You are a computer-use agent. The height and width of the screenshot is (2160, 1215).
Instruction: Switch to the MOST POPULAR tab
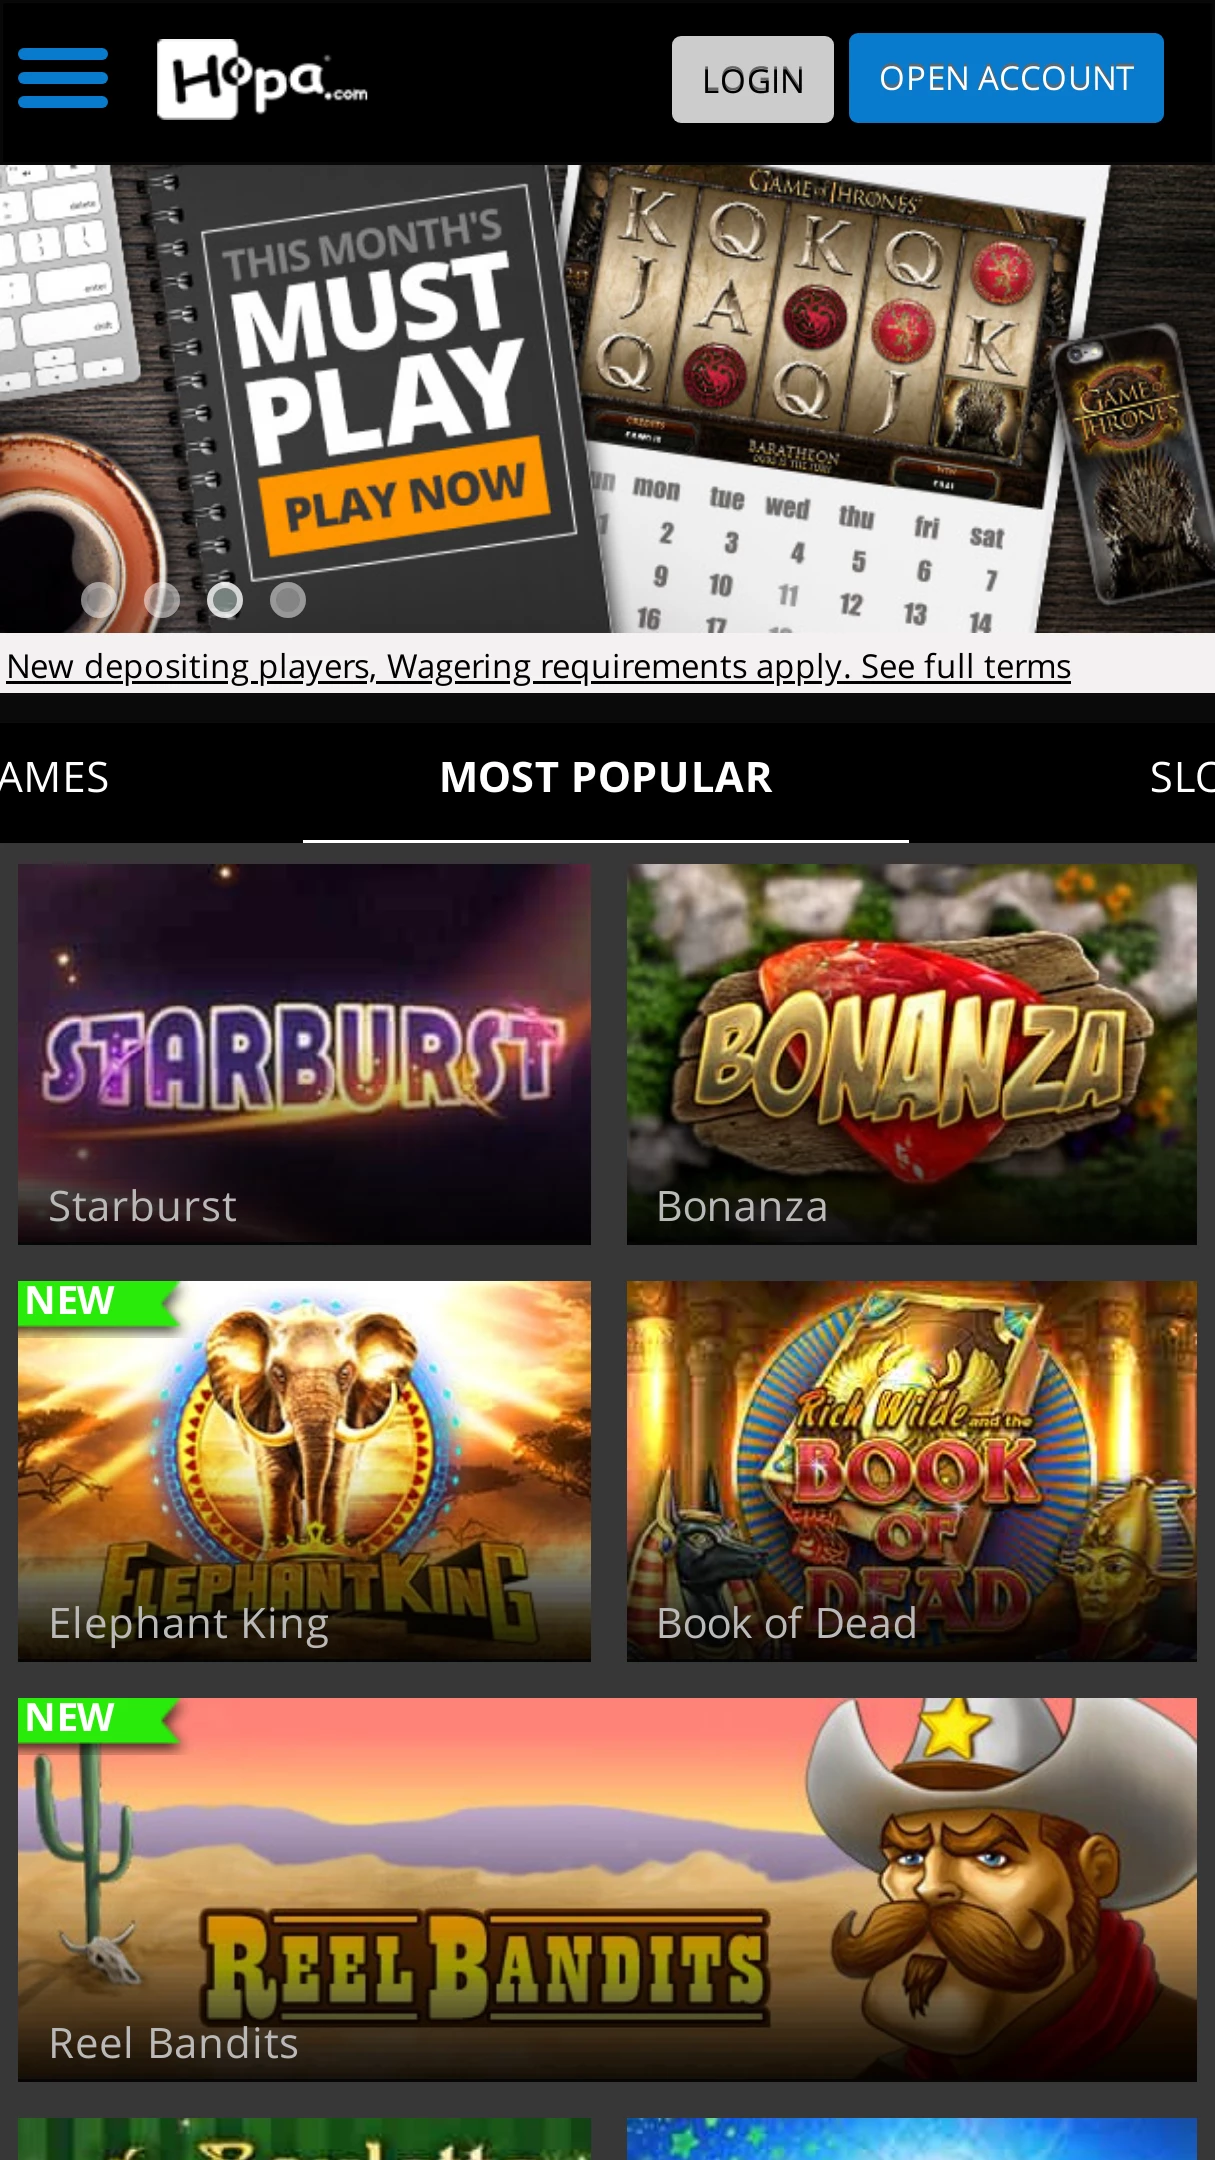(606, 778)
